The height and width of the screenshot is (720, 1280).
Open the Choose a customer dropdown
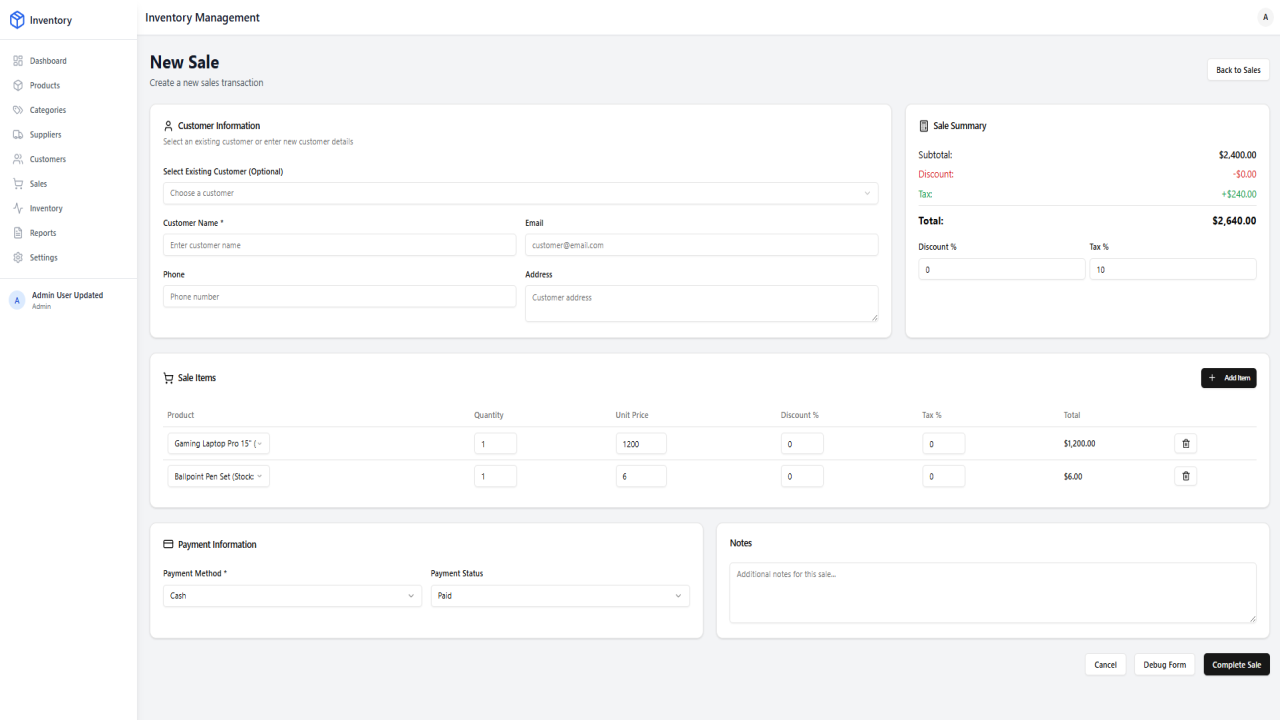(521, 193)
